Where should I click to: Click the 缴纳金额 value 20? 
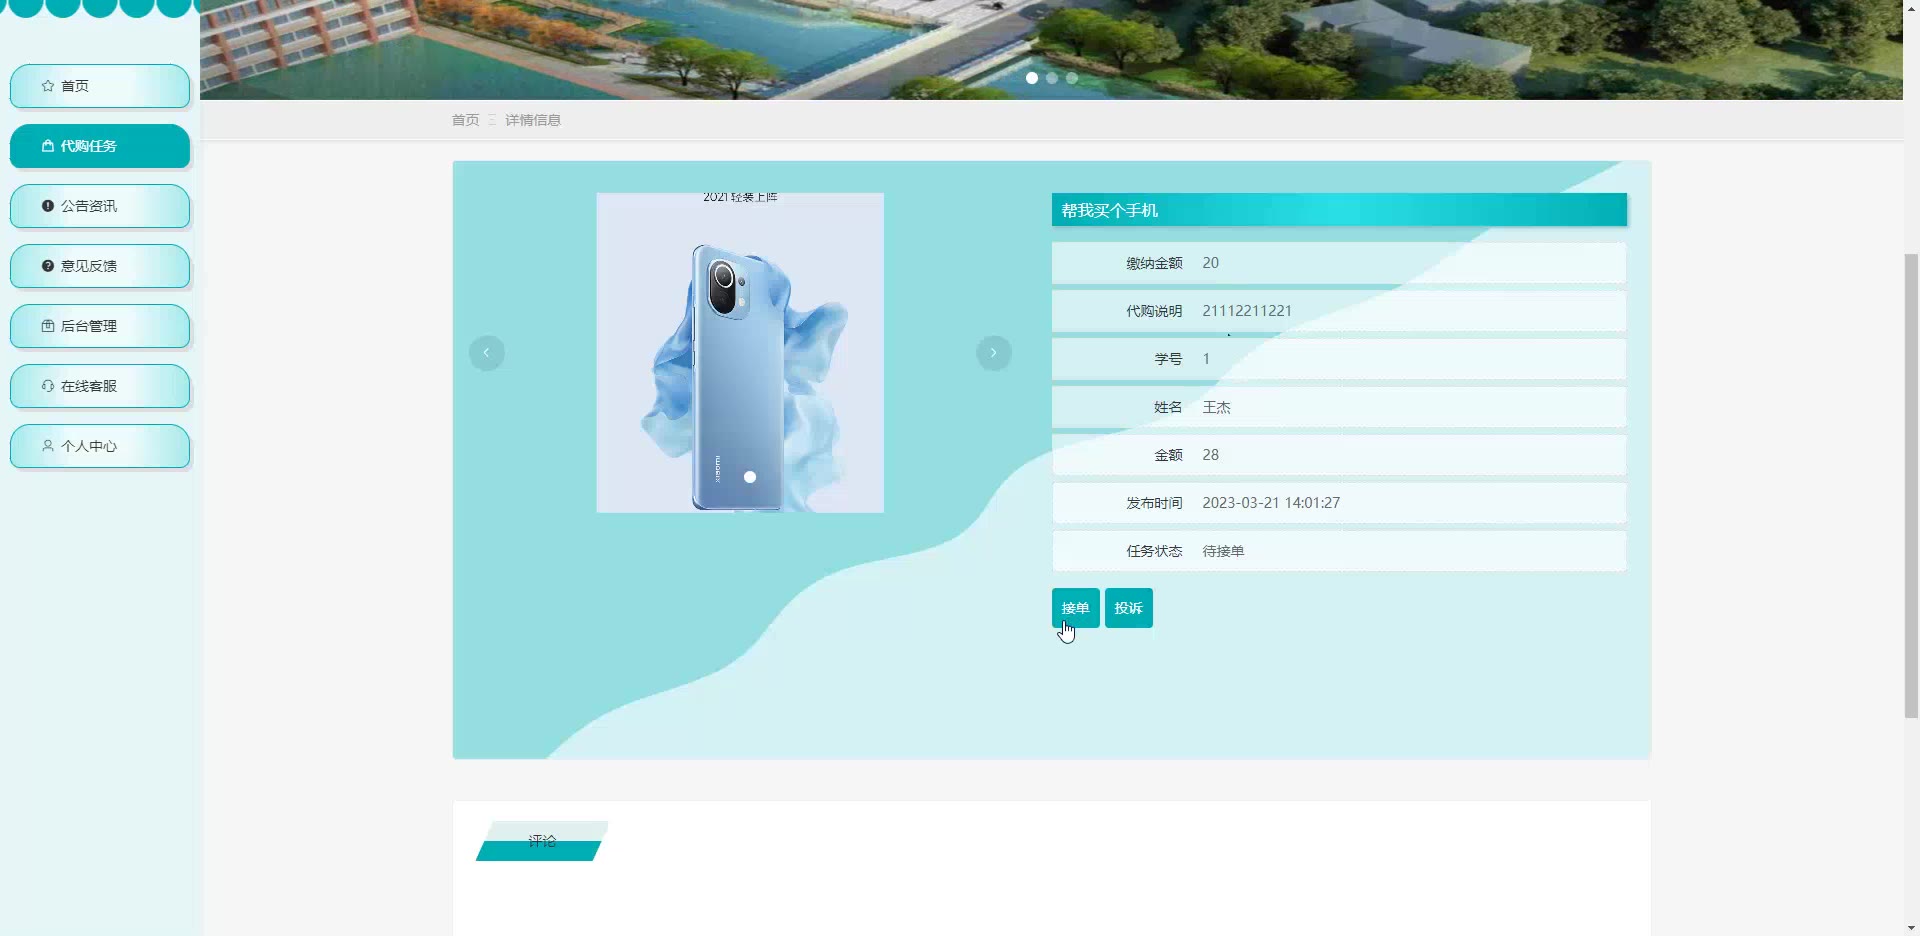[x=1210, y=263]
